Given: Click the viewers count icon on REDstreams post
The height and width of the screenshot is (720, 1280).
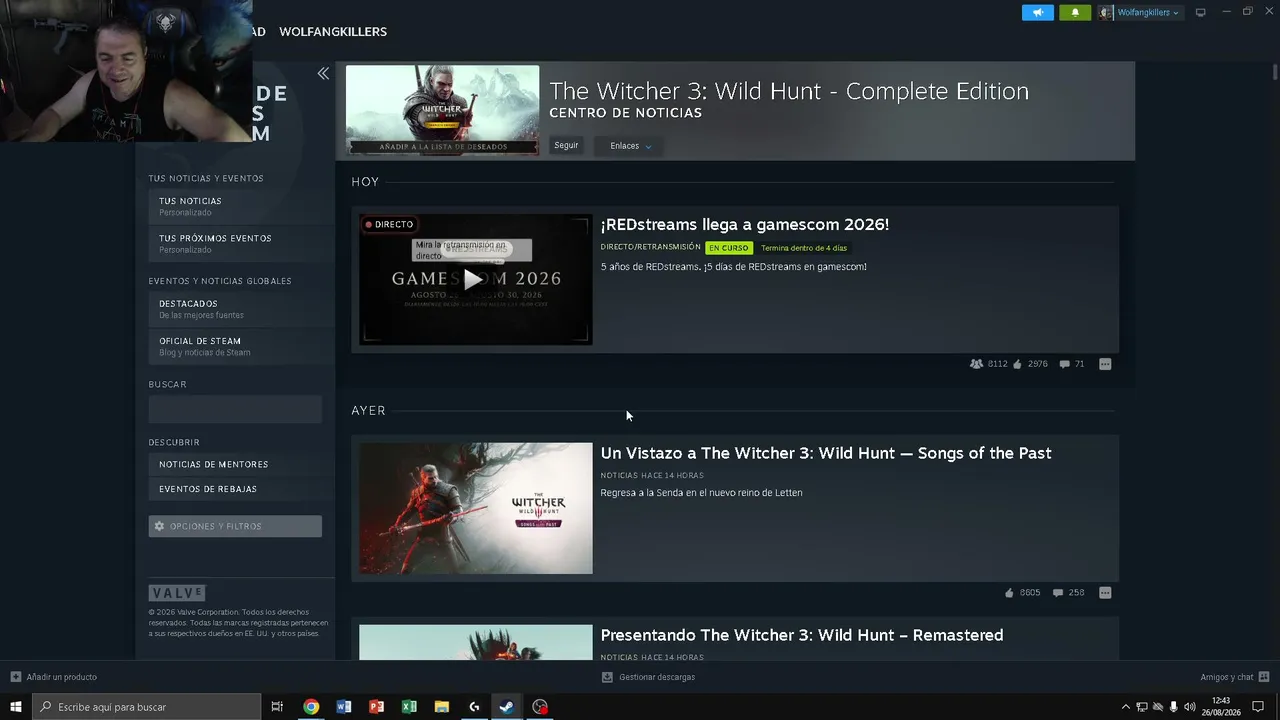Looking at the screenshot, I should 976,364.
